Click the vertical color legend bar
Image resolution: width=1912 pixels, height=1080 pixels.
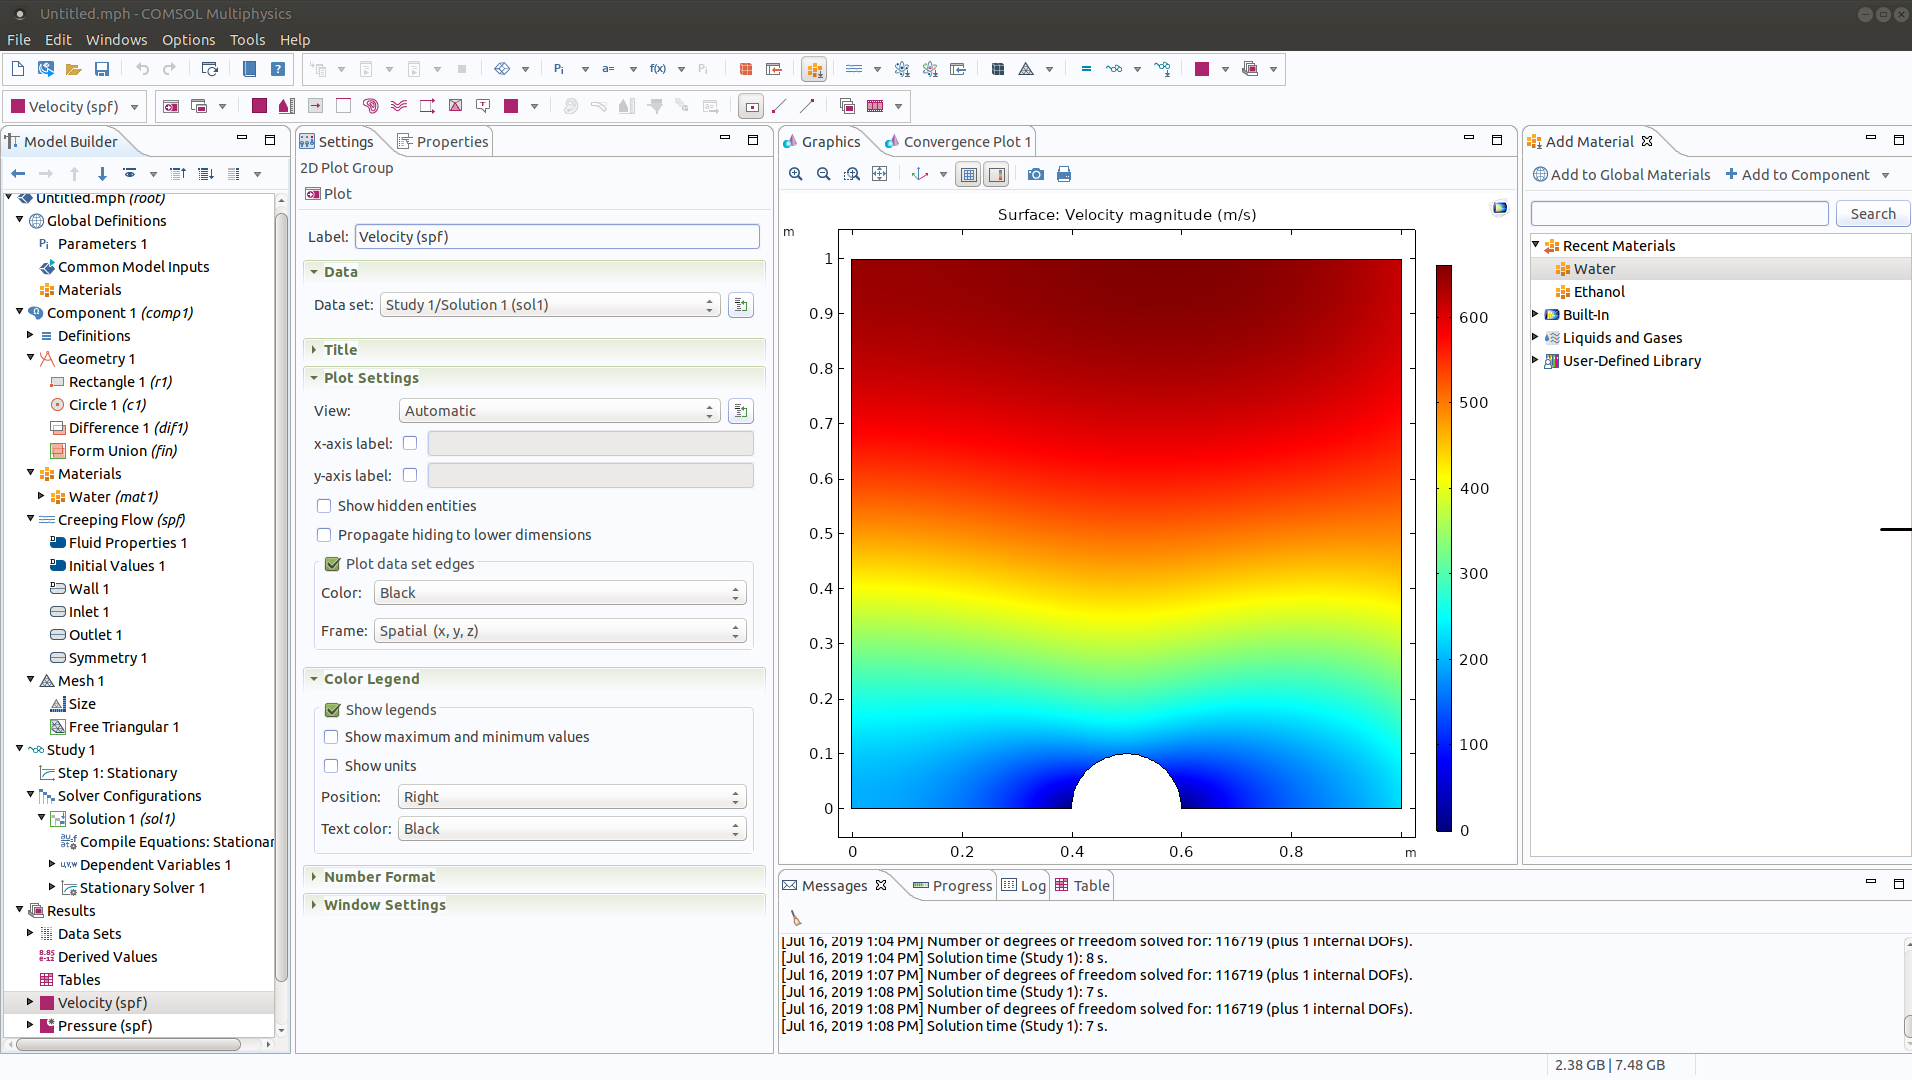[1443, 548]
